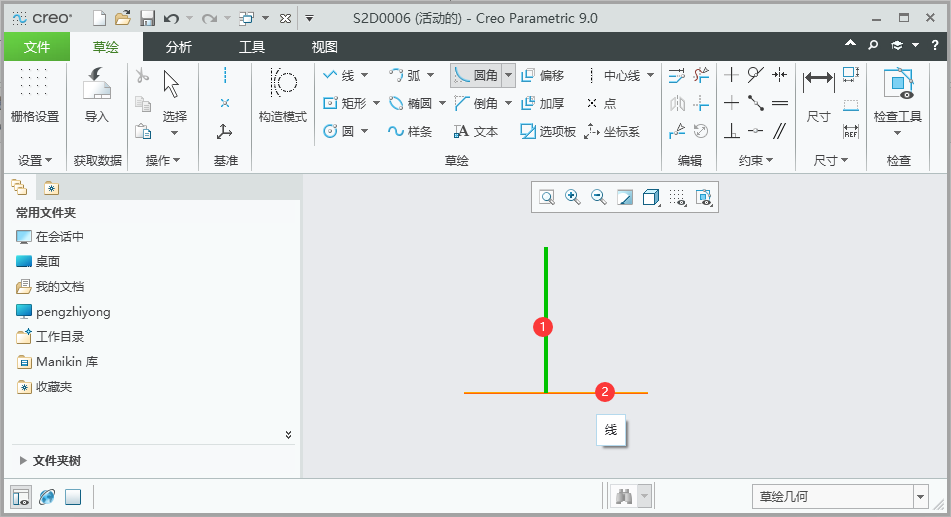Expand the 矩形 rectangle dropdown arrow

[377, 103]
